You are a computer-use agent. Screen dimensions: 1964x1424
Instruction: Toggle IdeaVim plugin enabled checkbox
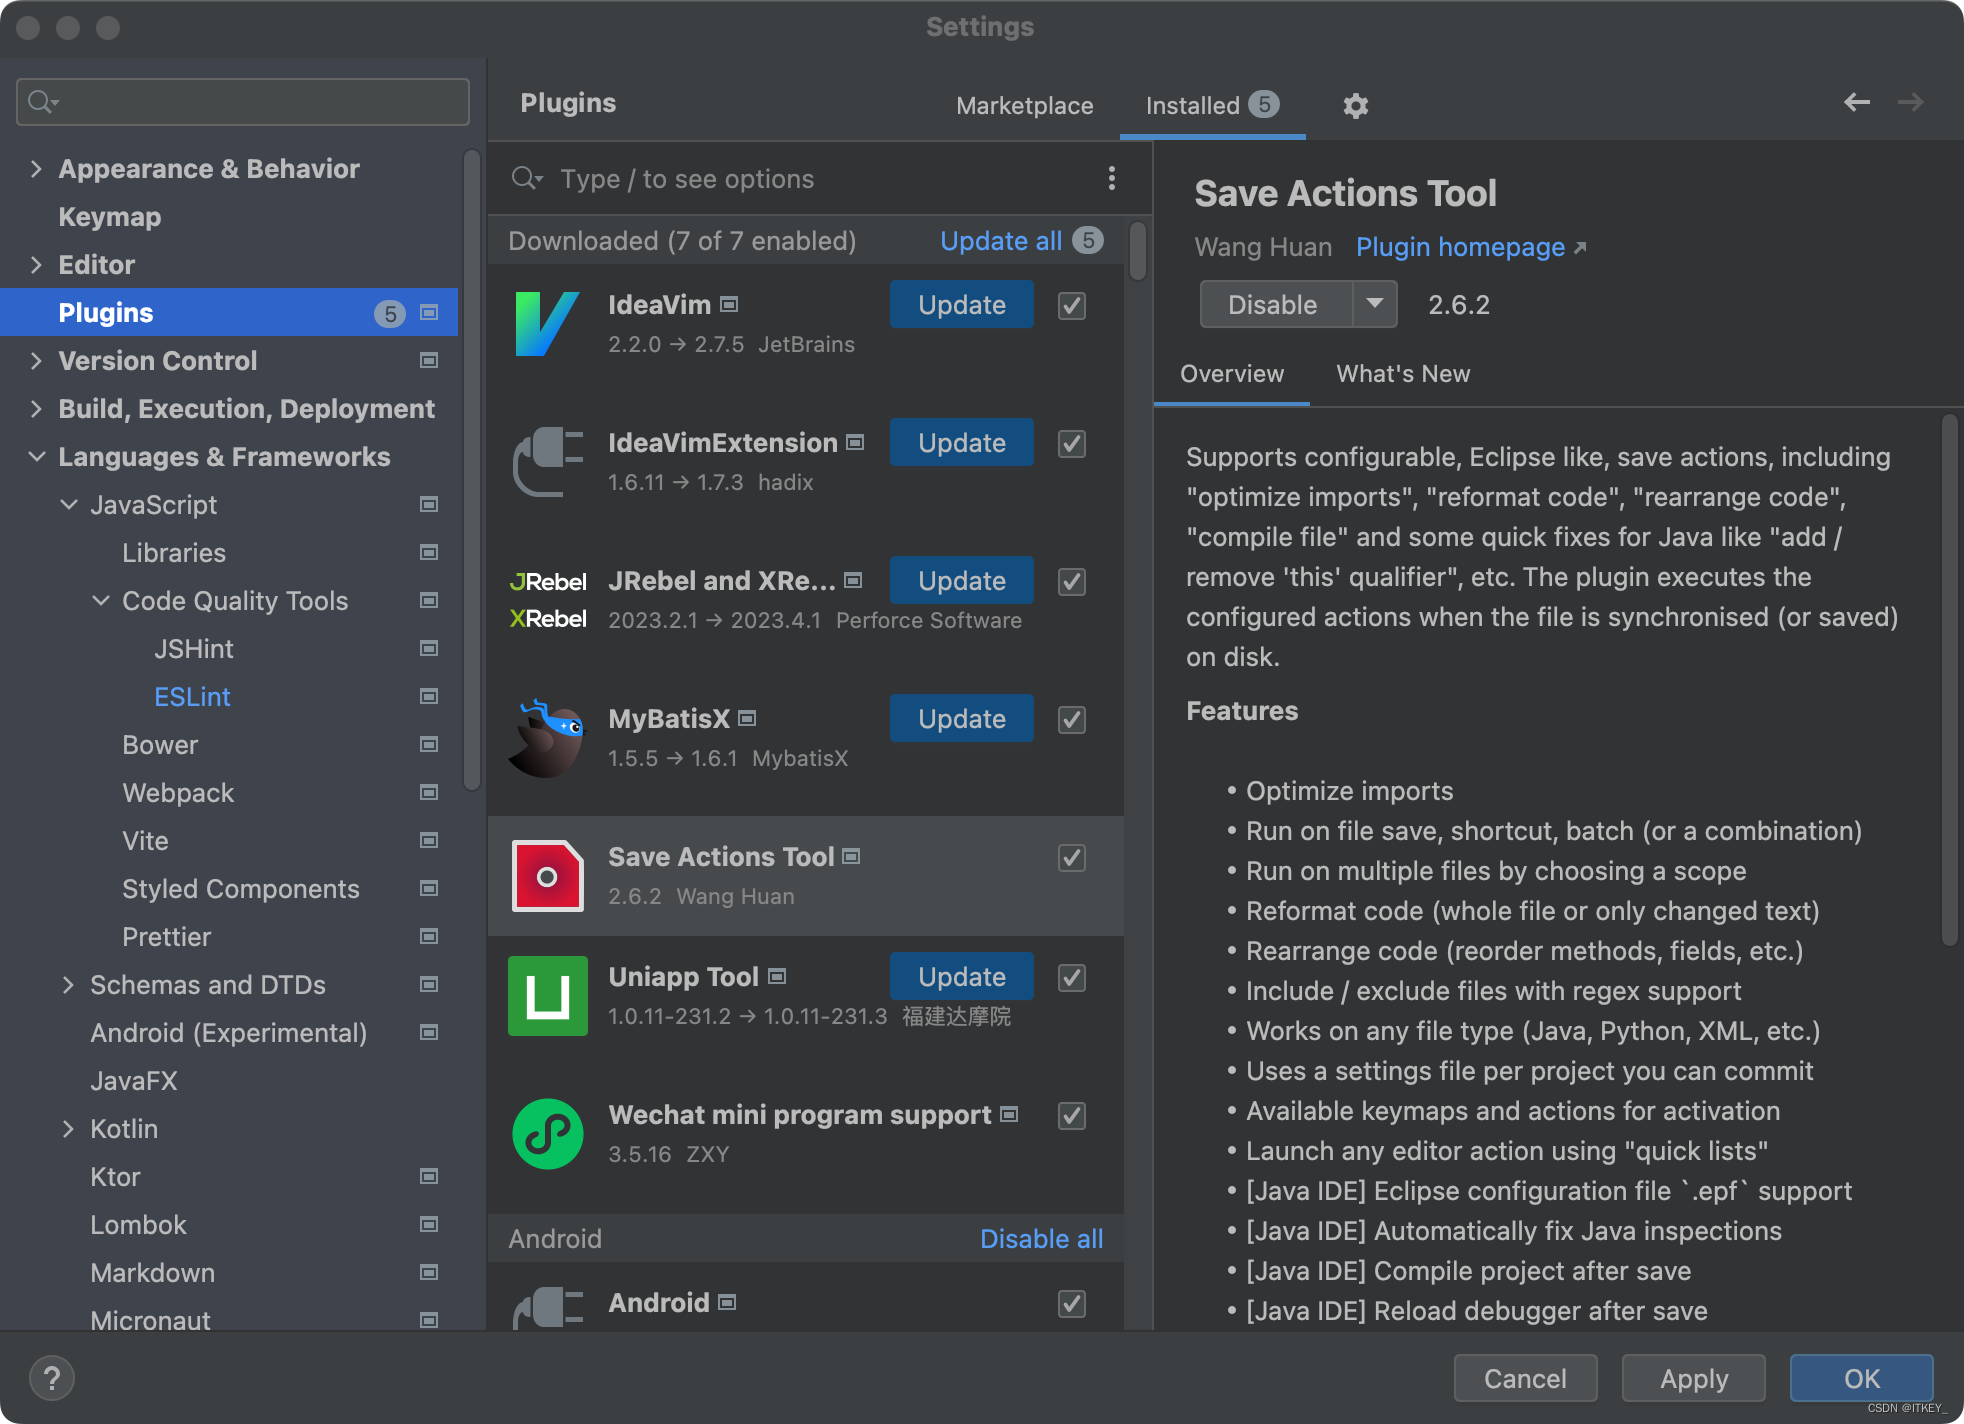tap(1070, 306)
